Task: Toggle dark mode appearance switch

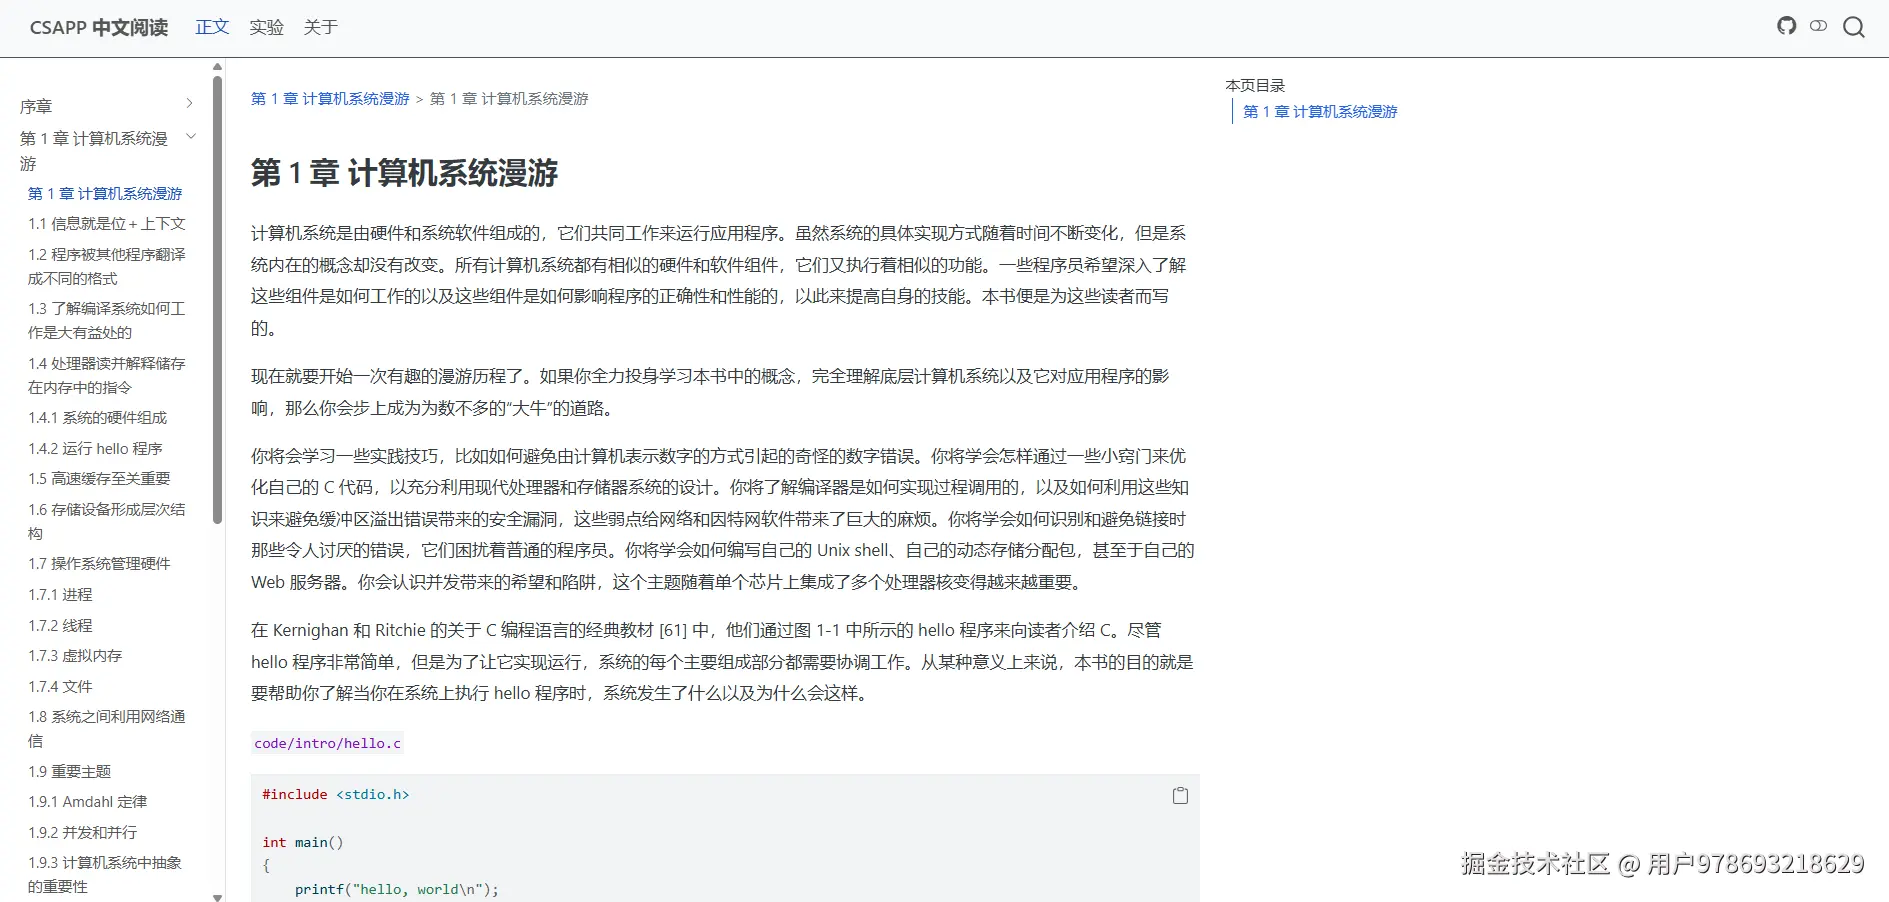Action: point(1818,26)
